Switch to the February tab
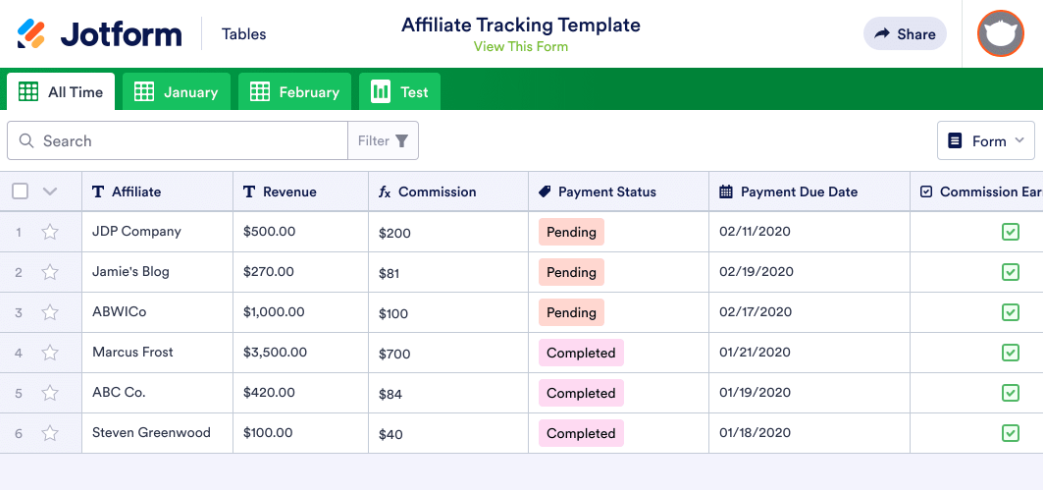Viewport: 1043px width, 490px height. [x=295, y=92]
